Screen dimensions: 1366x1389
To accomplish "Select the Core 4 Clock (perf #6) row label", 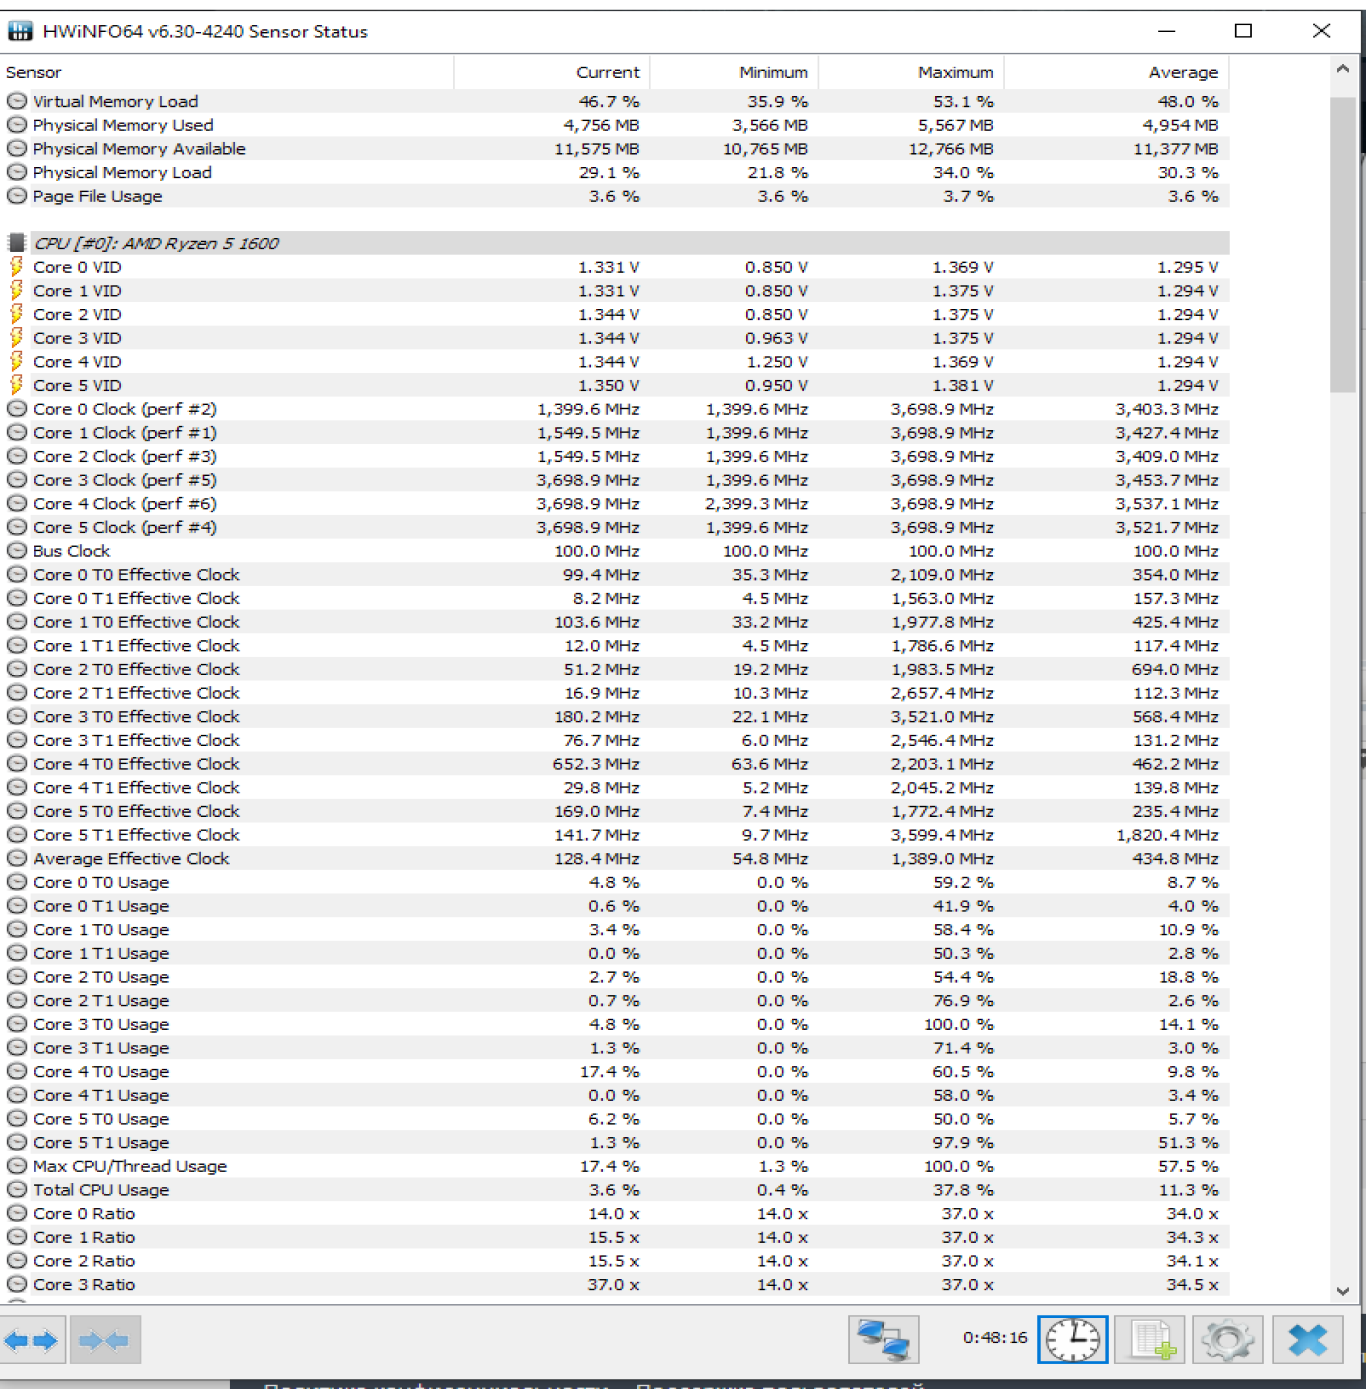I will 125,504.
